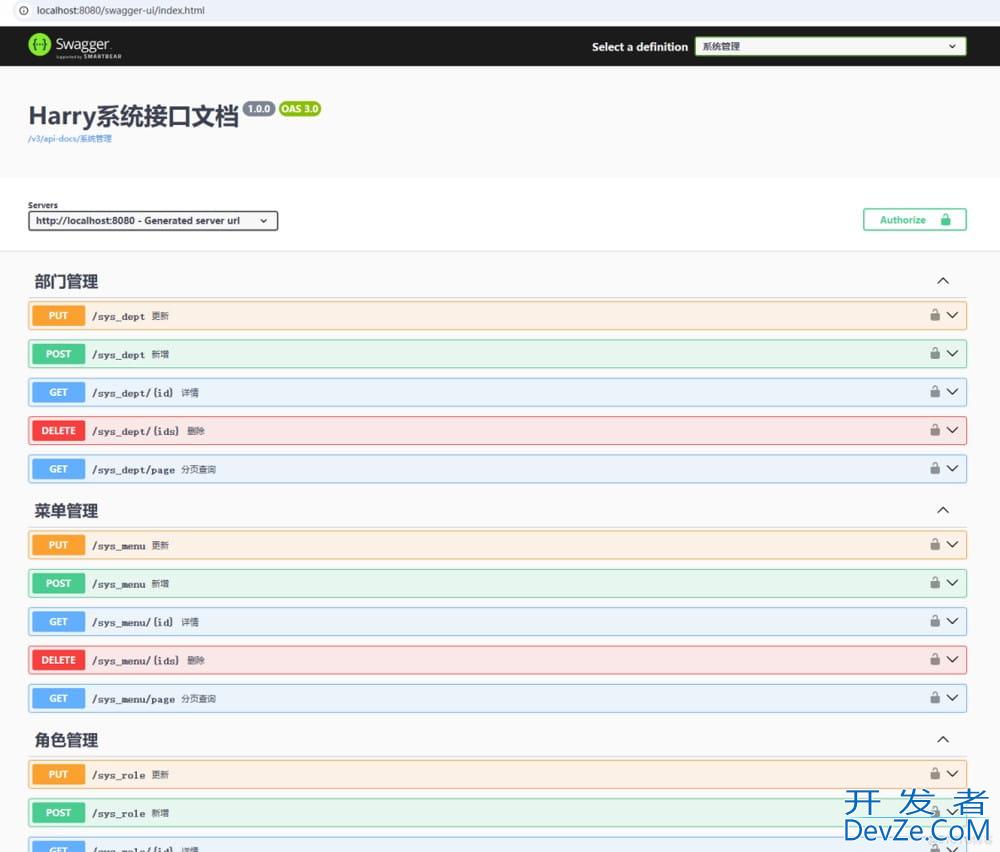Click lock icon on PUT /sys_dept row
This screenshot has height=852, width=1000.
click(935, 314)
